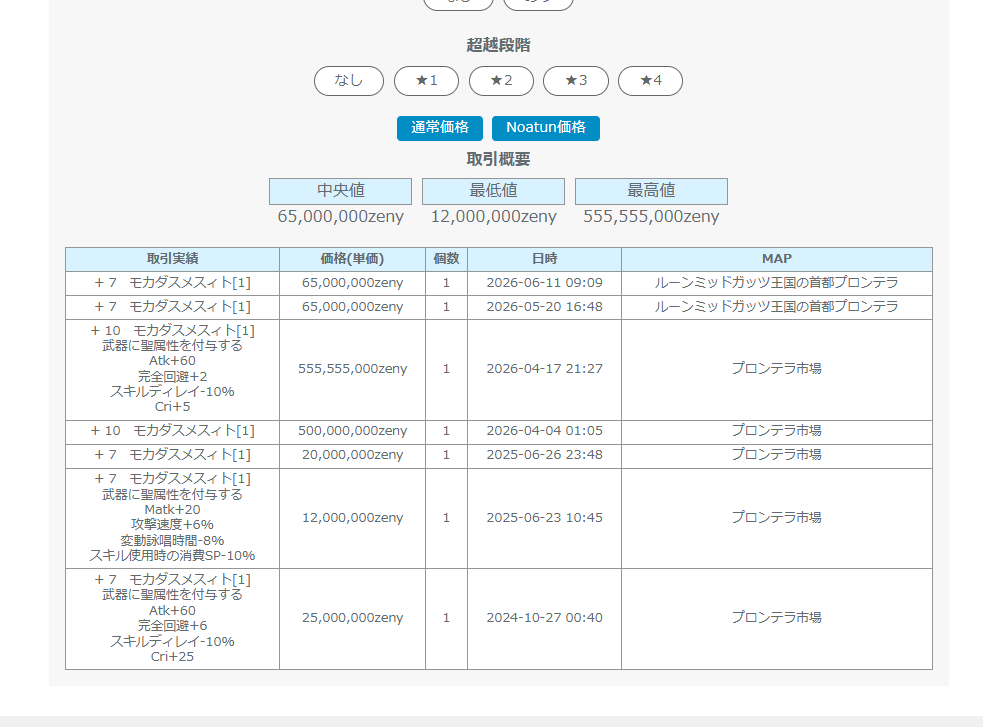
Task: Select the ★1 transcendence level
Action: (x=426, y=81)
